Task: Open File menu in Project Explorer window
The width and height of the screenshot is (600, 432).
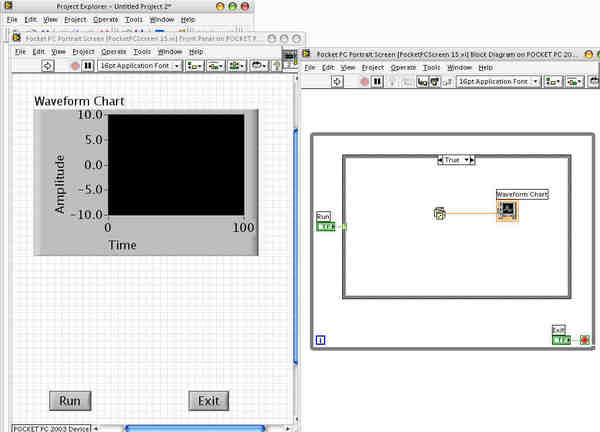Action: pyautogui.click(x=12, y=20)
